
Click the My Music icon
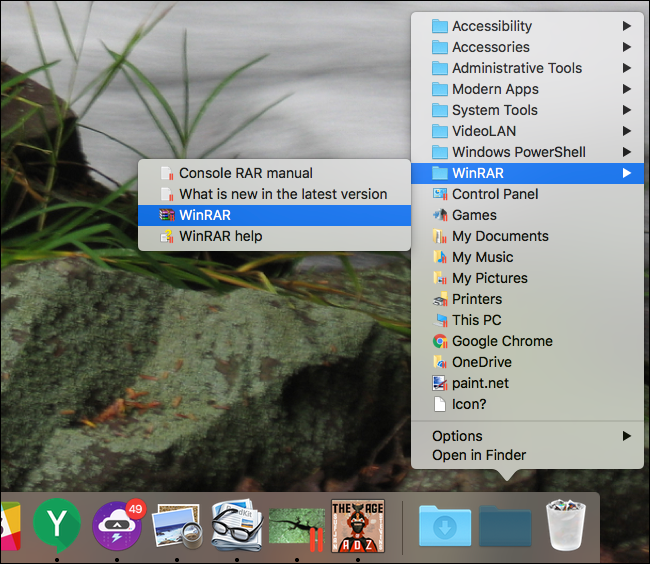440,257
